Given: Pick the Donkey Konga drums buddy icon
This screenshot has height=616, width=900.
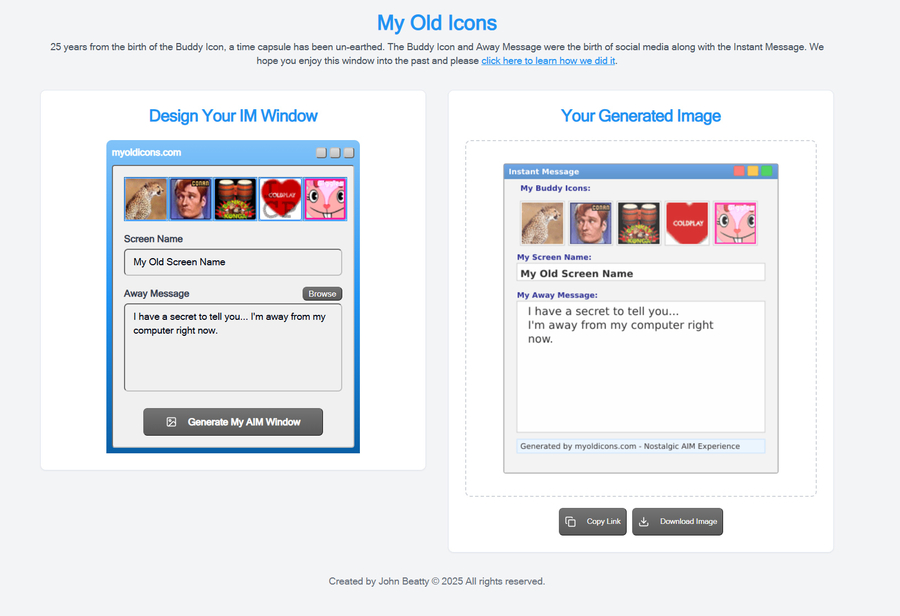Looking at the screenshot, I should [235, 199].
